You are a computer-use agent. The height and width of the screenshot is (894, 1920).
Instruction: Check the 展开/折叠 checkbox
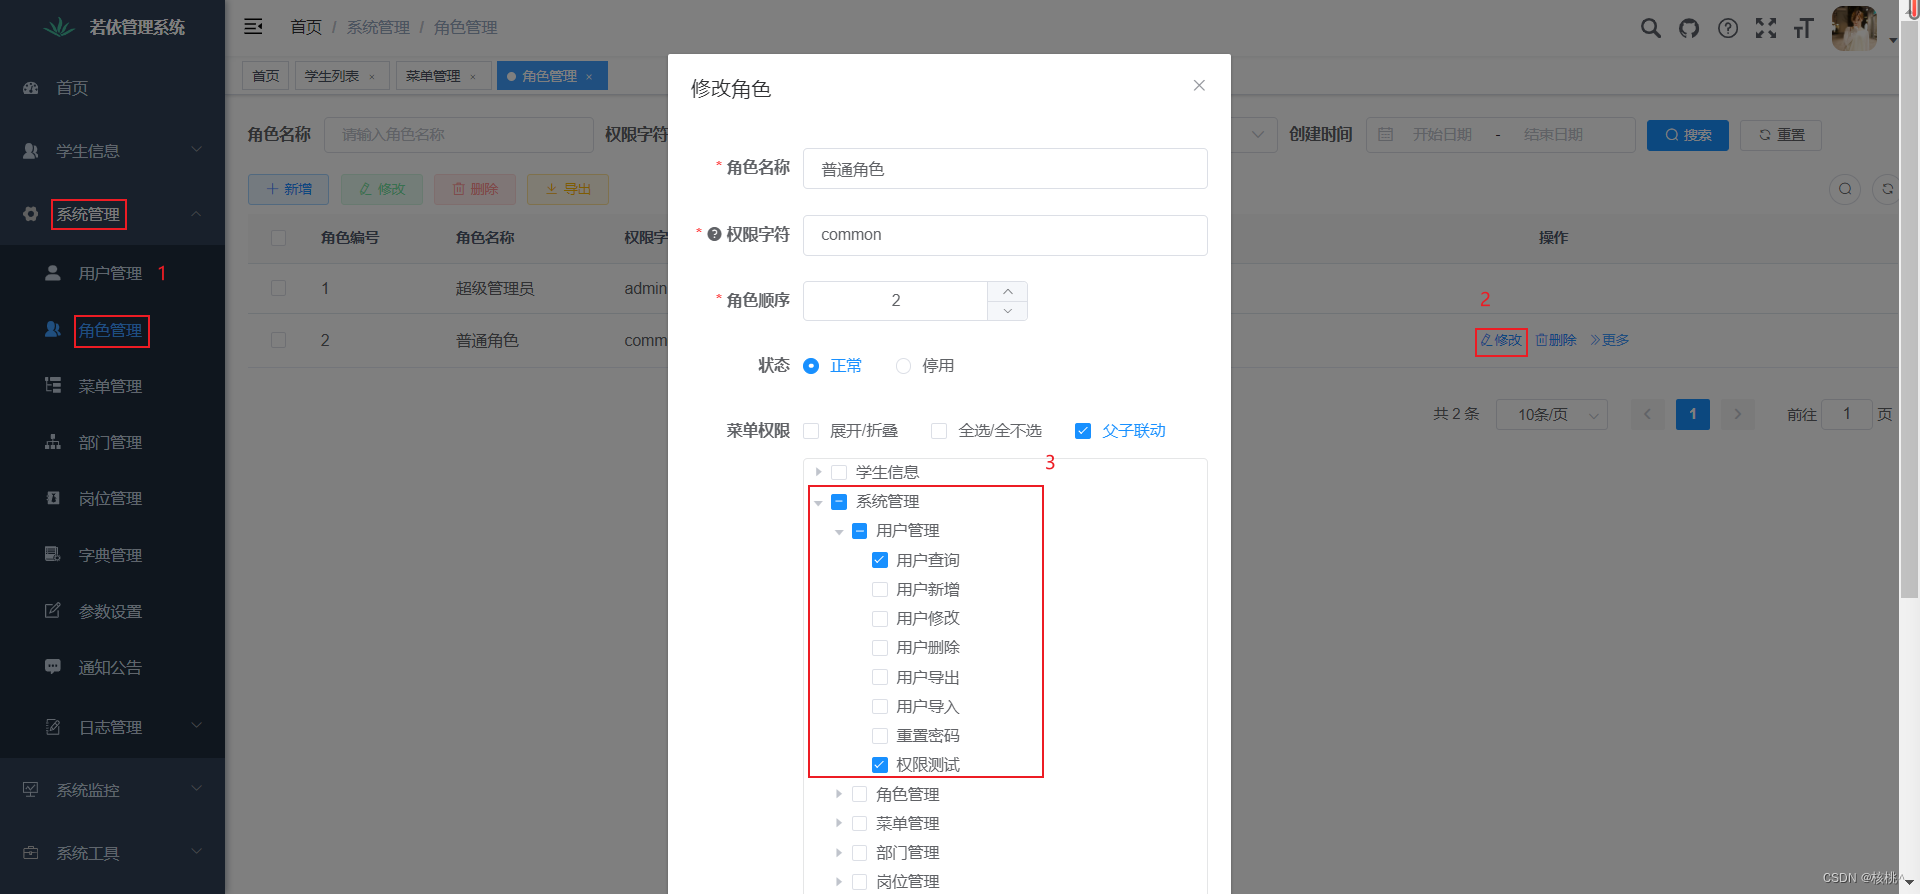click(811, 431)
